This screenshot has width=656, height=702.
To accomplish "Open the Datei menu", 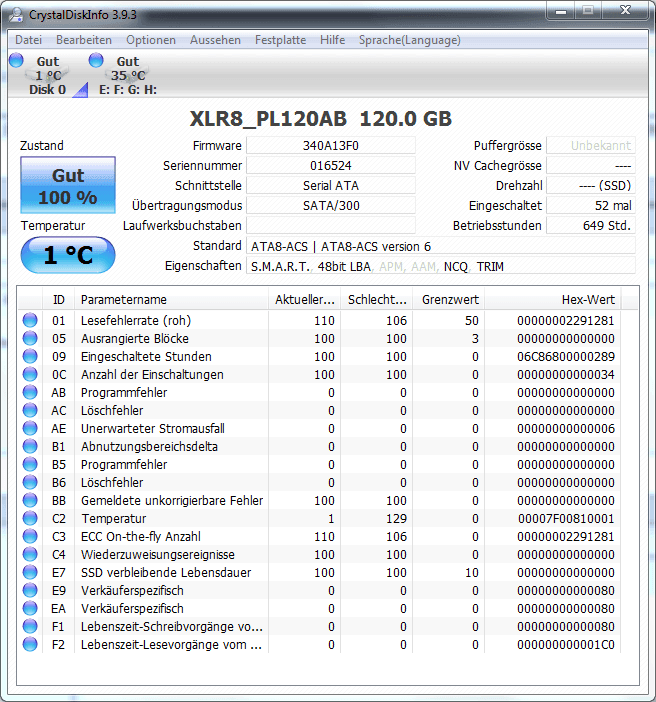I will pyautogui.click(x=28, y=40).
